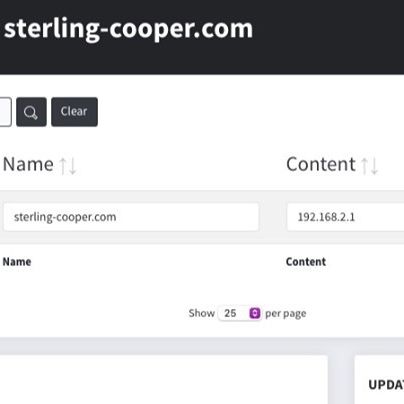
Task: Click the Clear button
Action: tap(74, 112)
